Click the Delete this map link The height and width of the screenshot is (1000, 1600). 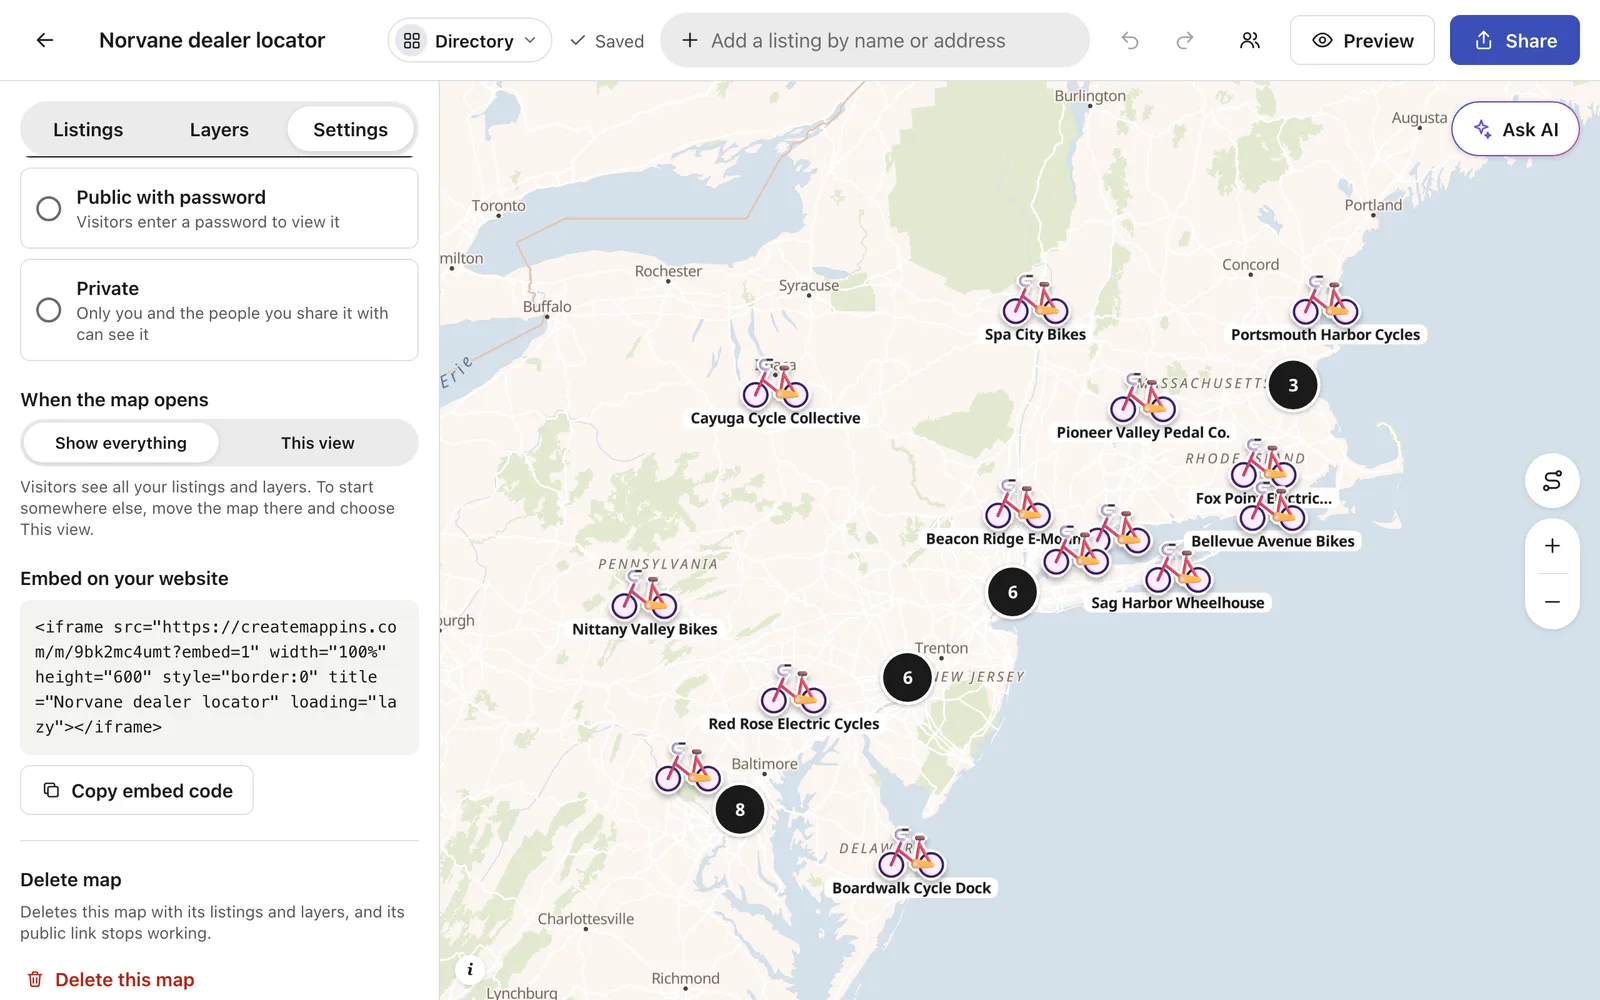(x=110, y=980)
